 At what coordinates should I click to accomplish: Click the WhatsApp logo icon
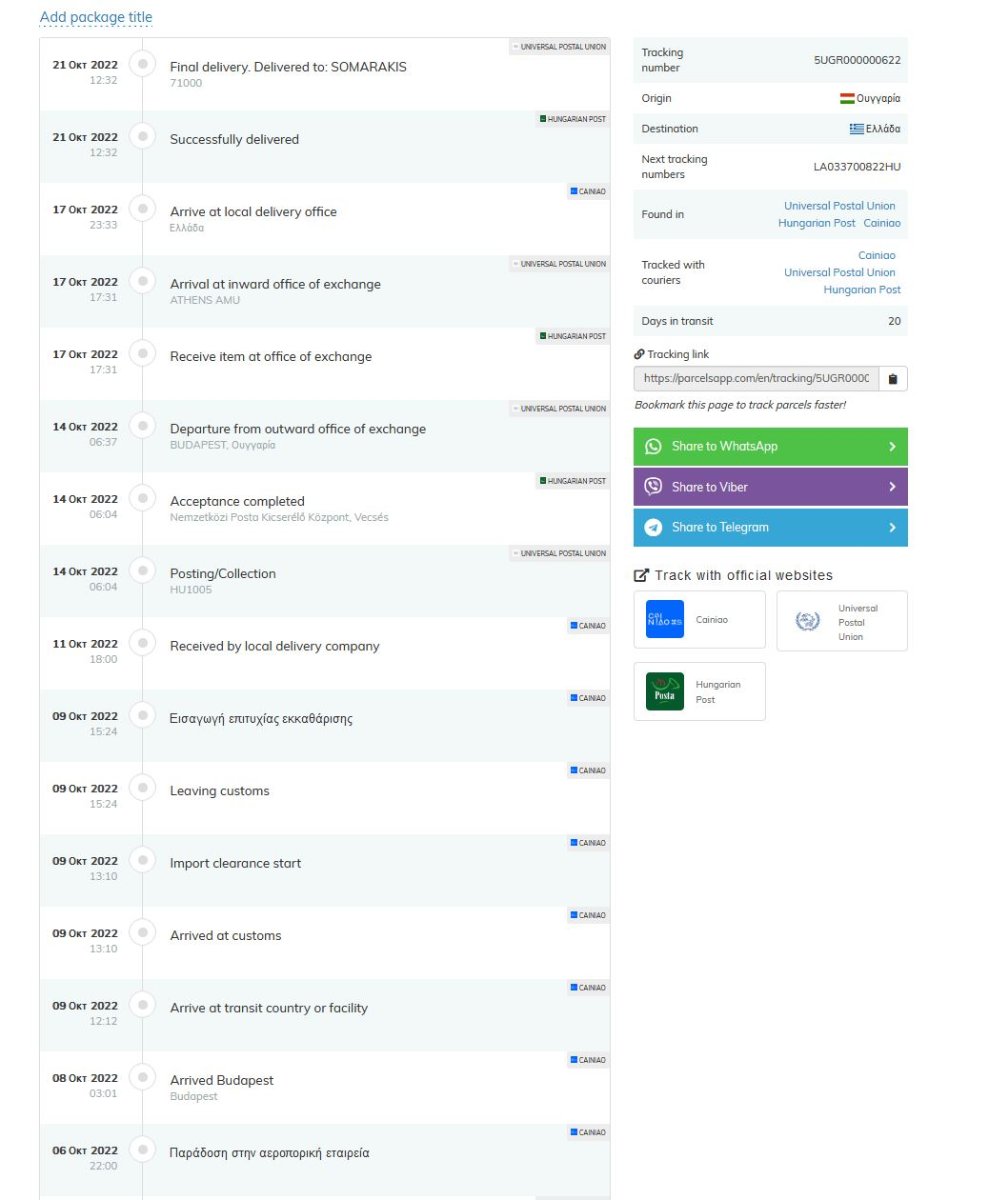click(x=653, y=446)
